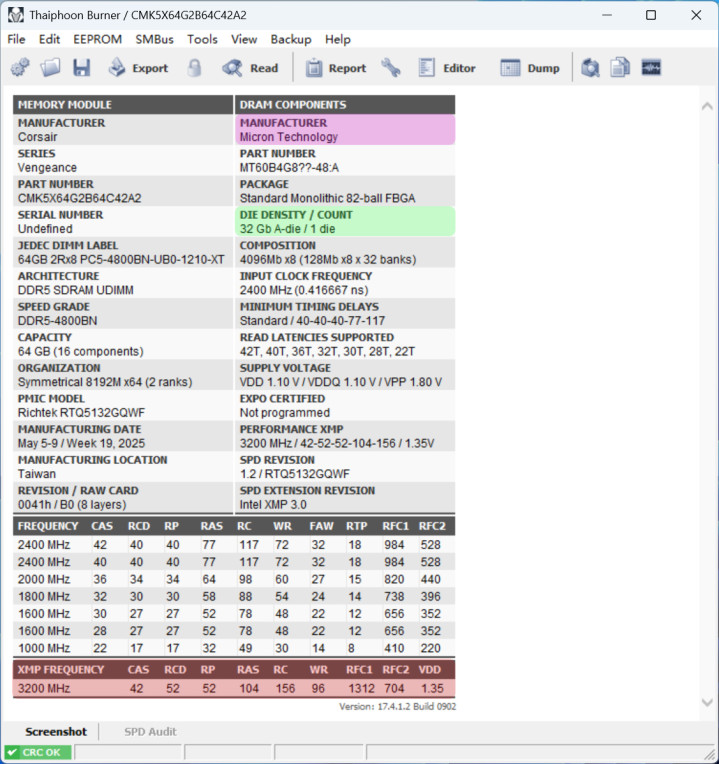This screenshot has width=719, height=764.
Task: Open the Editor toolbar button
Action: coord(447,68)
